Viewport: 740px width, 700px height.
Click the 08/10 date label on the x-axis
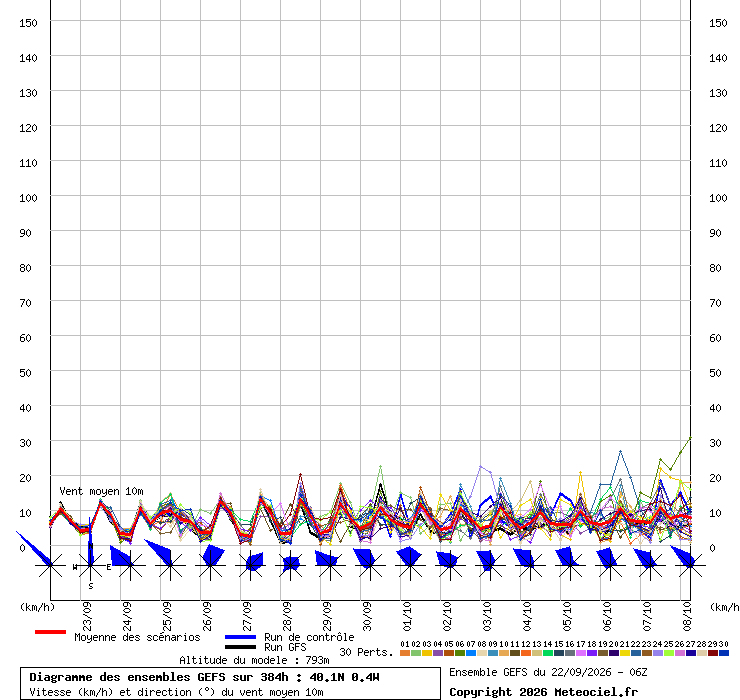[687, 616]
